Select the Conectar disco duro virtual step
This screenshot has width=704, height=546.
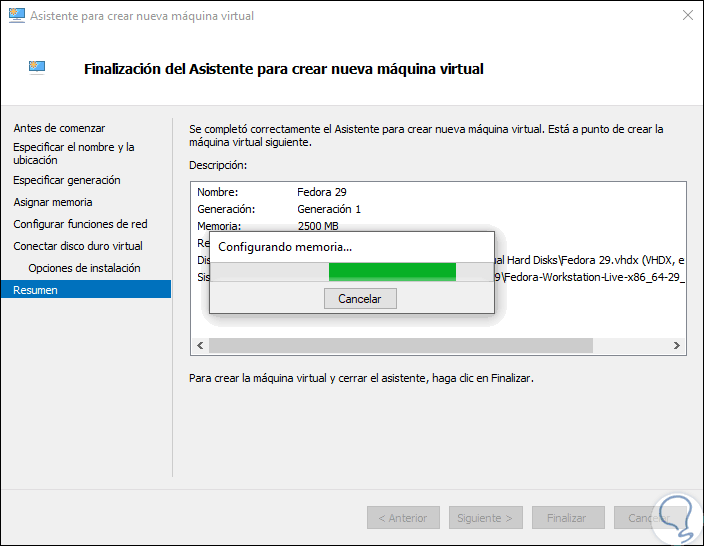[78, 246]
